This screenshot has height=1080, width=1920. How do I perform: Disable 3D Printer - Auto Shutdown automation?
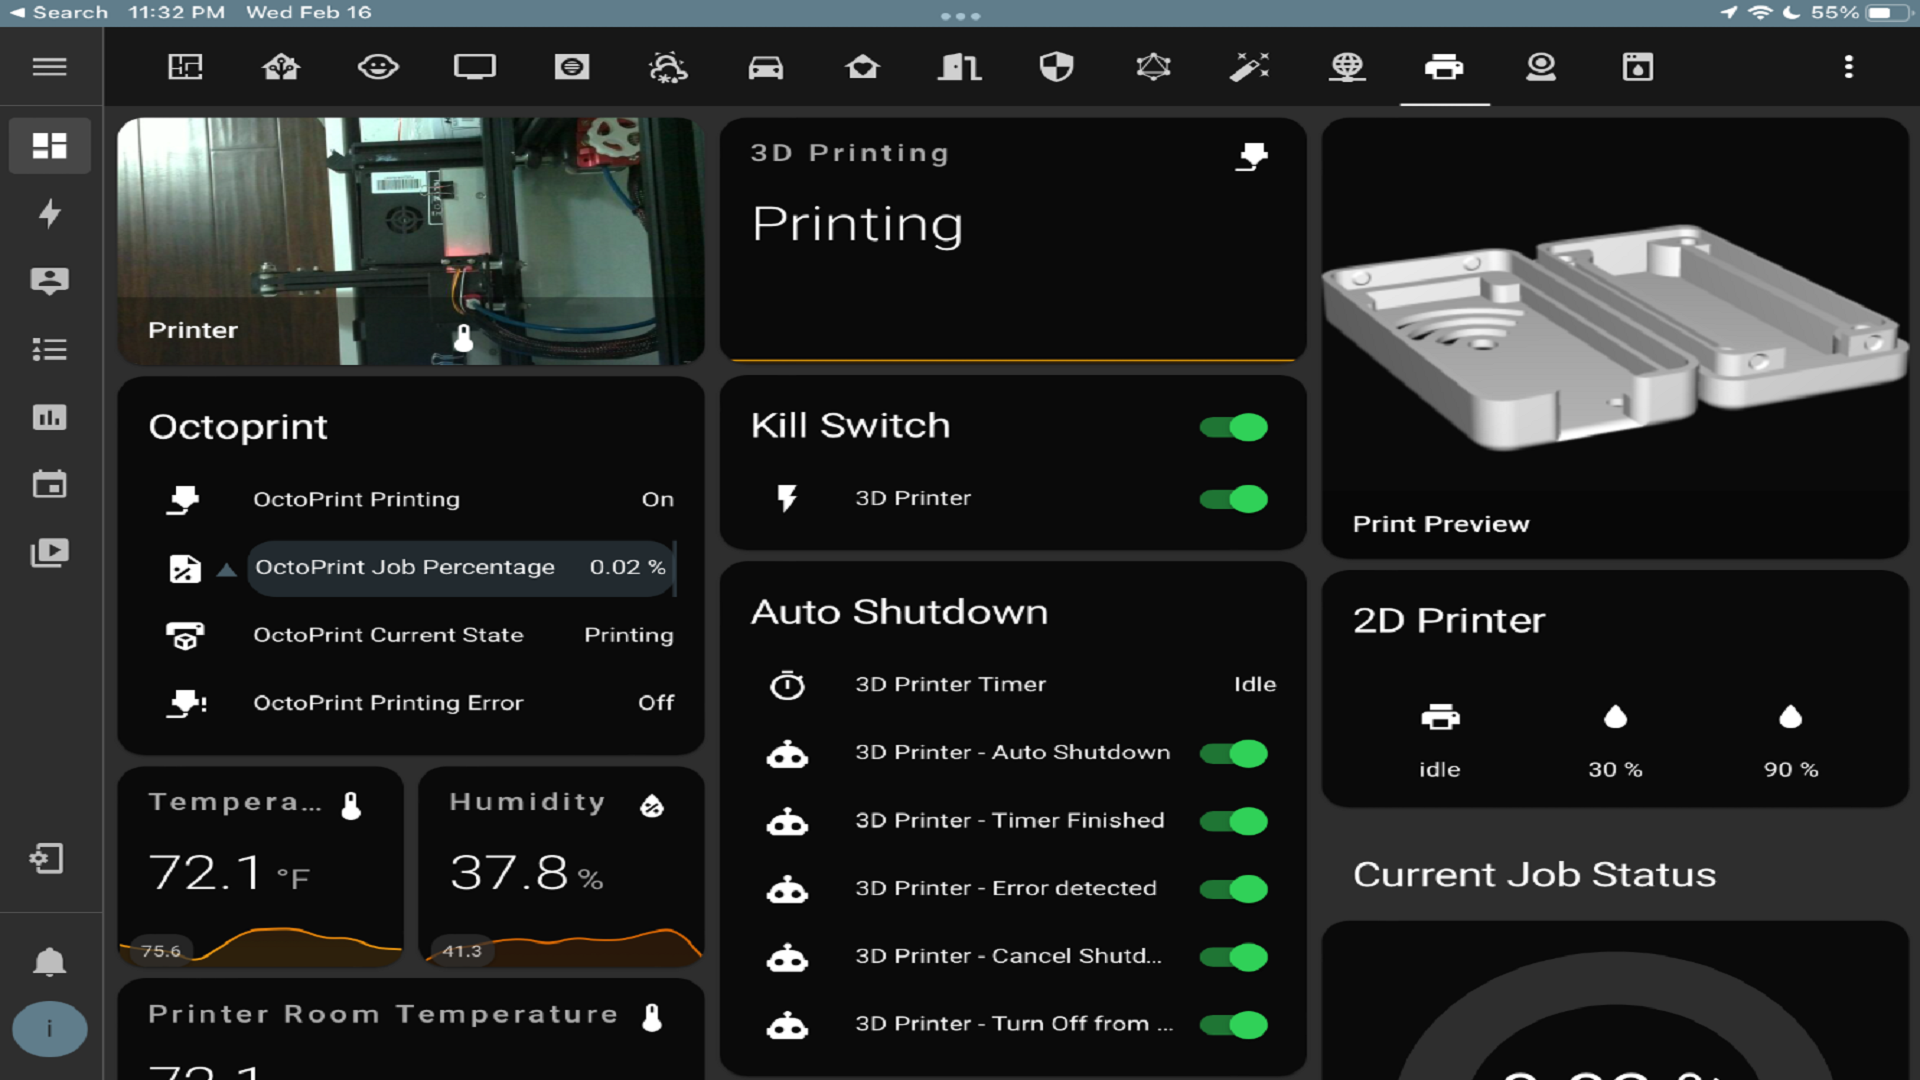point(1233,753)
